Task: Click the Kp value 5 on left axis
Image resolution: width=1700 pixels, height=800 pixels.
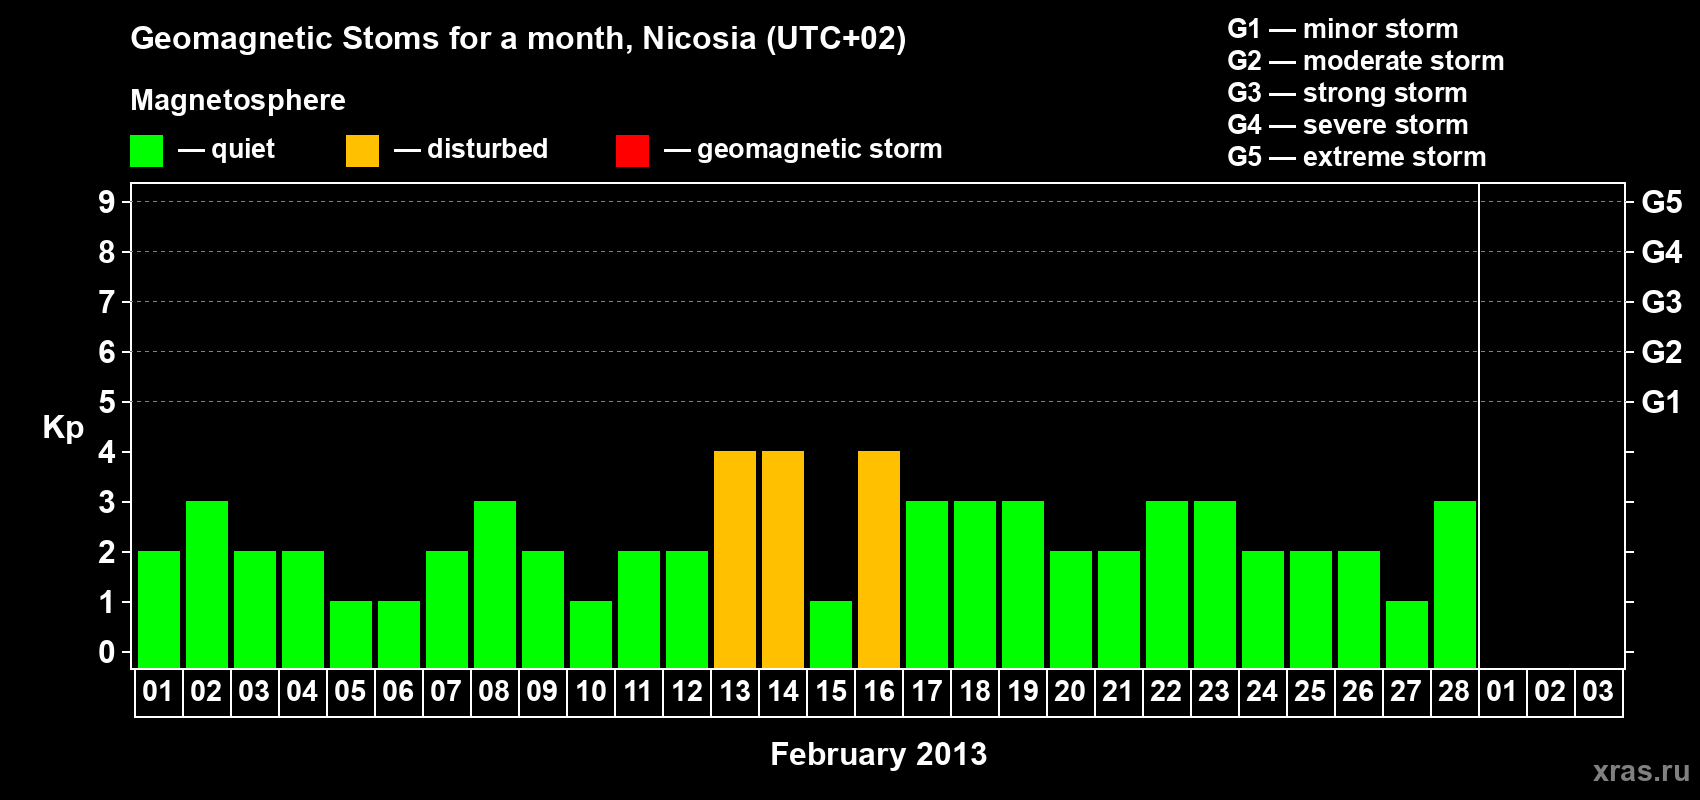Action: [x=107, y=402]
